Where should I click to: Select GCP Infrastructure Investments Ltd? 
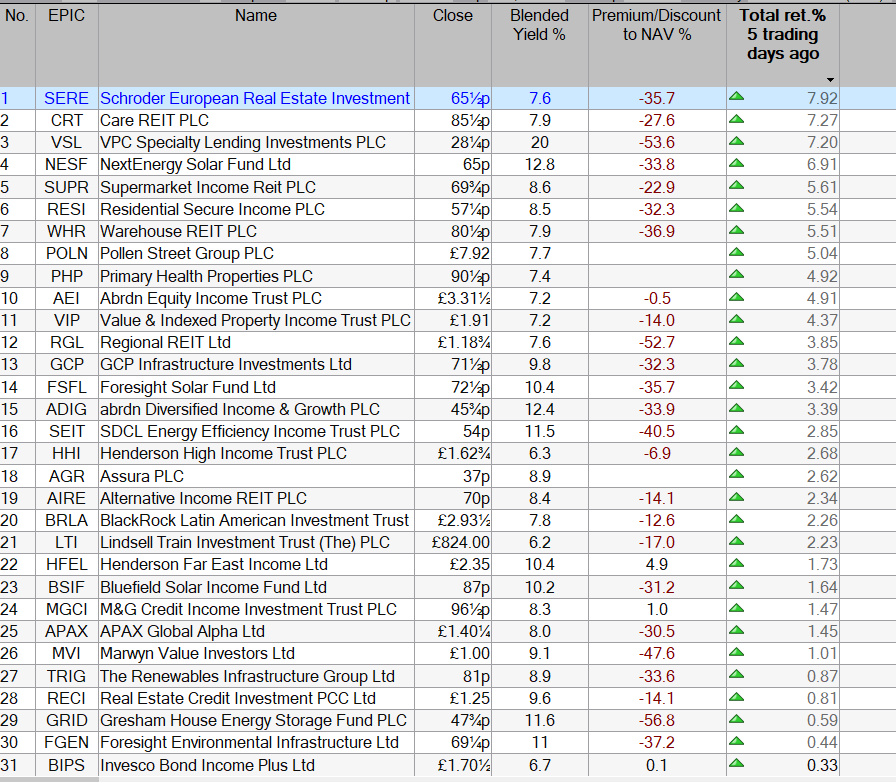[x=226, y=365]
